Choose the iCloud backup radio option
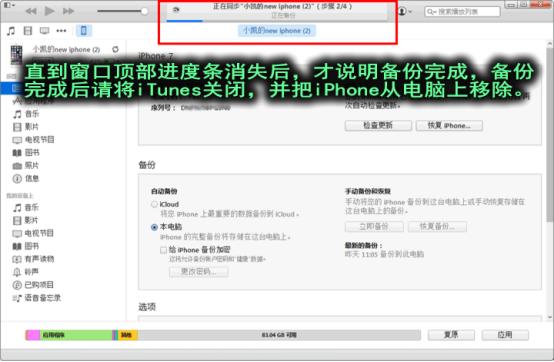This screenshot has height=362, width=554. click(x=154, y=204)
